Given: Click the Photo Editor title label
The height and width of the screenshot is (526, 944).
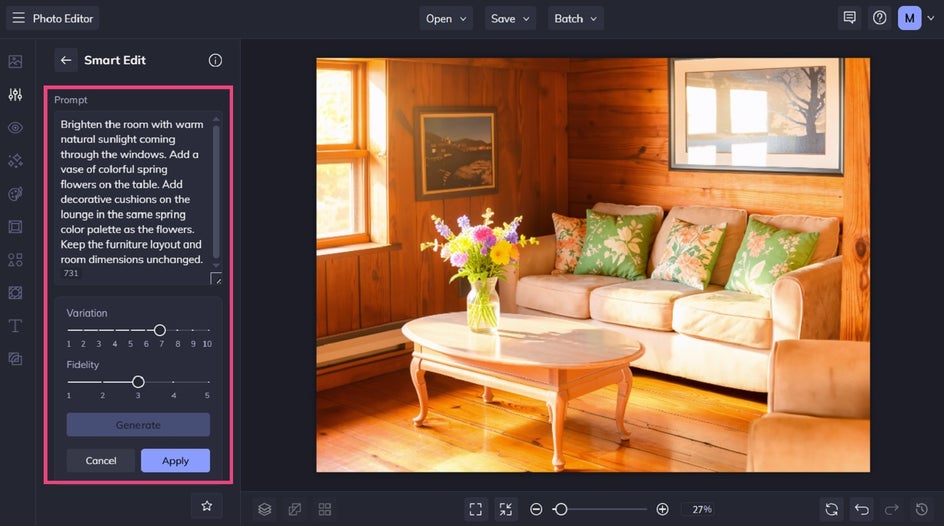Looking at the screenshot, I should point(63,19).
